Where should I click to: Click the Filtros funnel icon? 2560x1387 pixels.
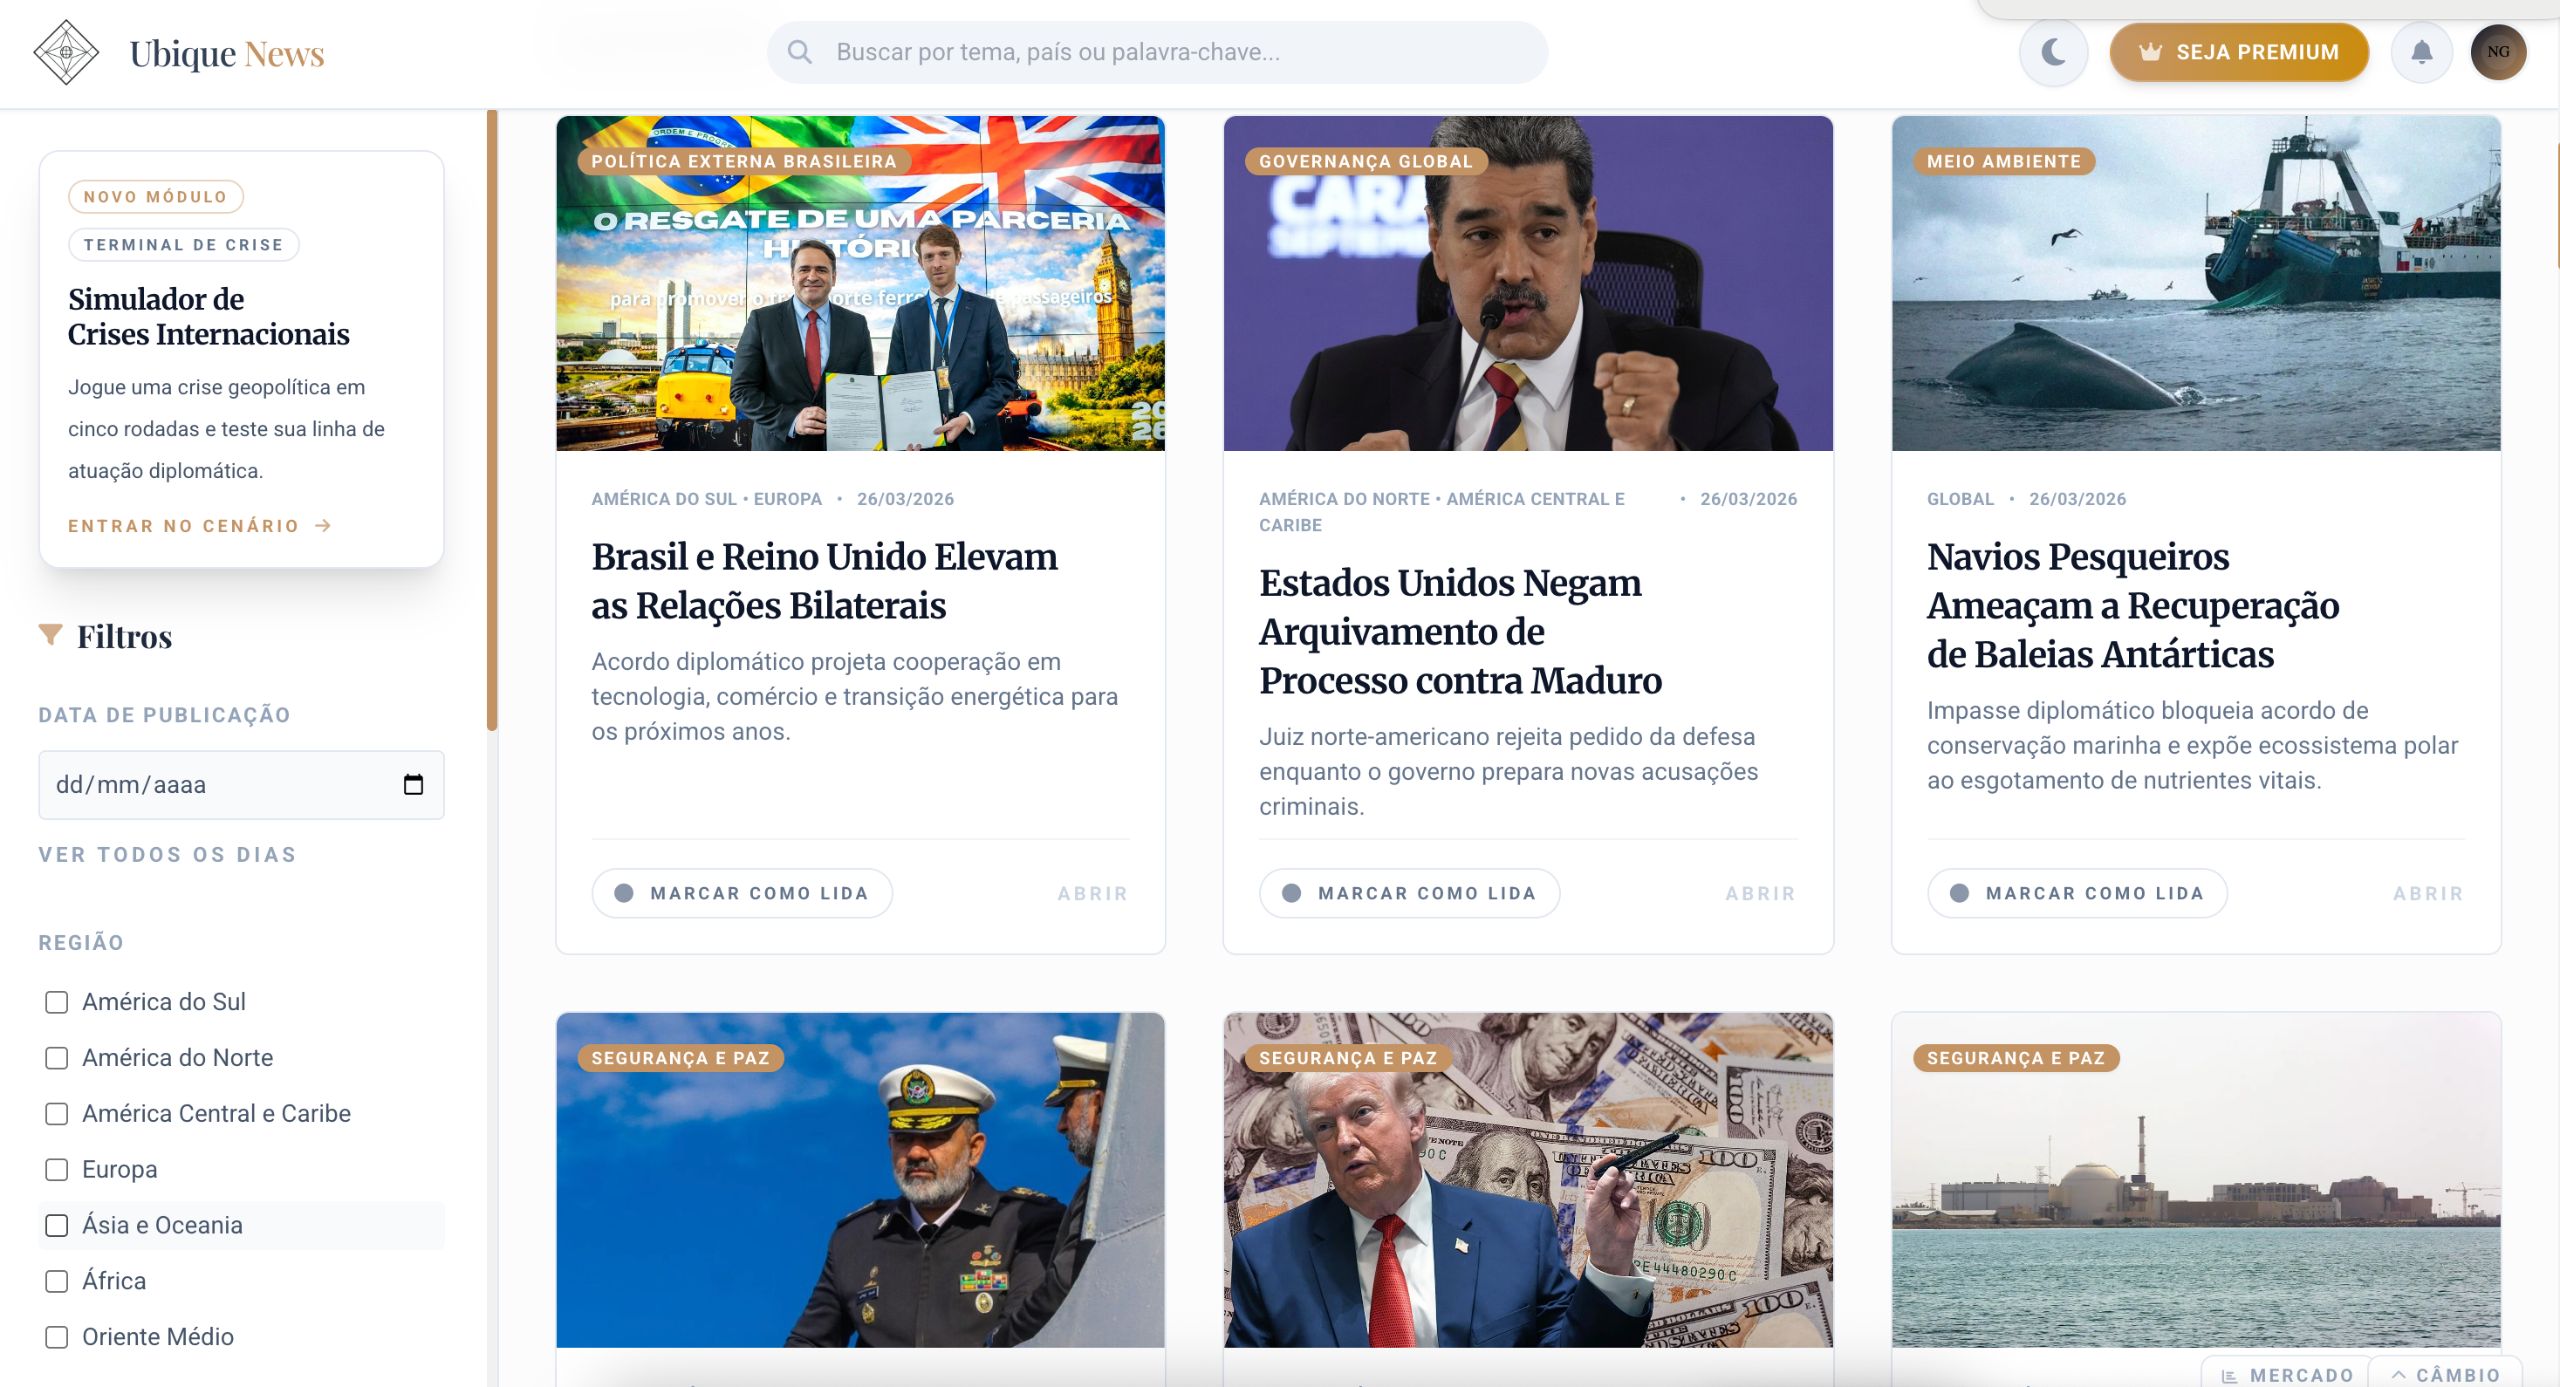coord(50,635)
